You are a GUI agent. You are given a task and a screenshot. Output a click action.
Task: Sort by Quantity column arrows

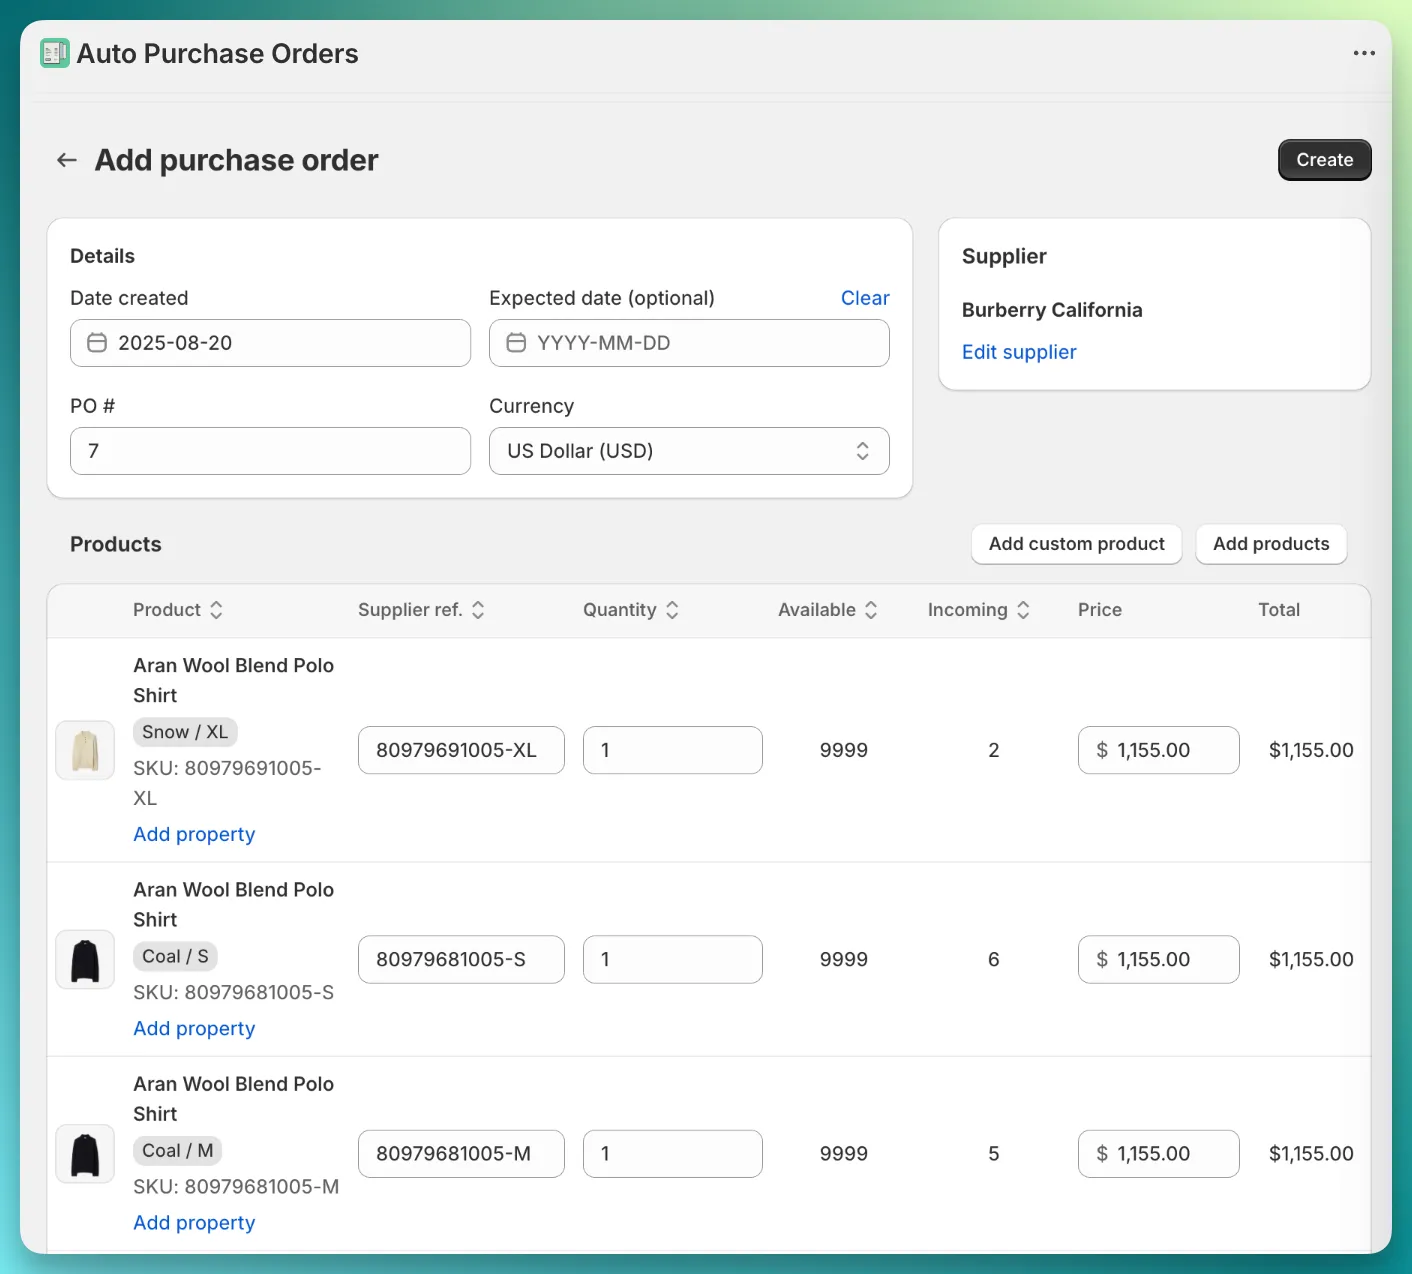click(672, 610)
